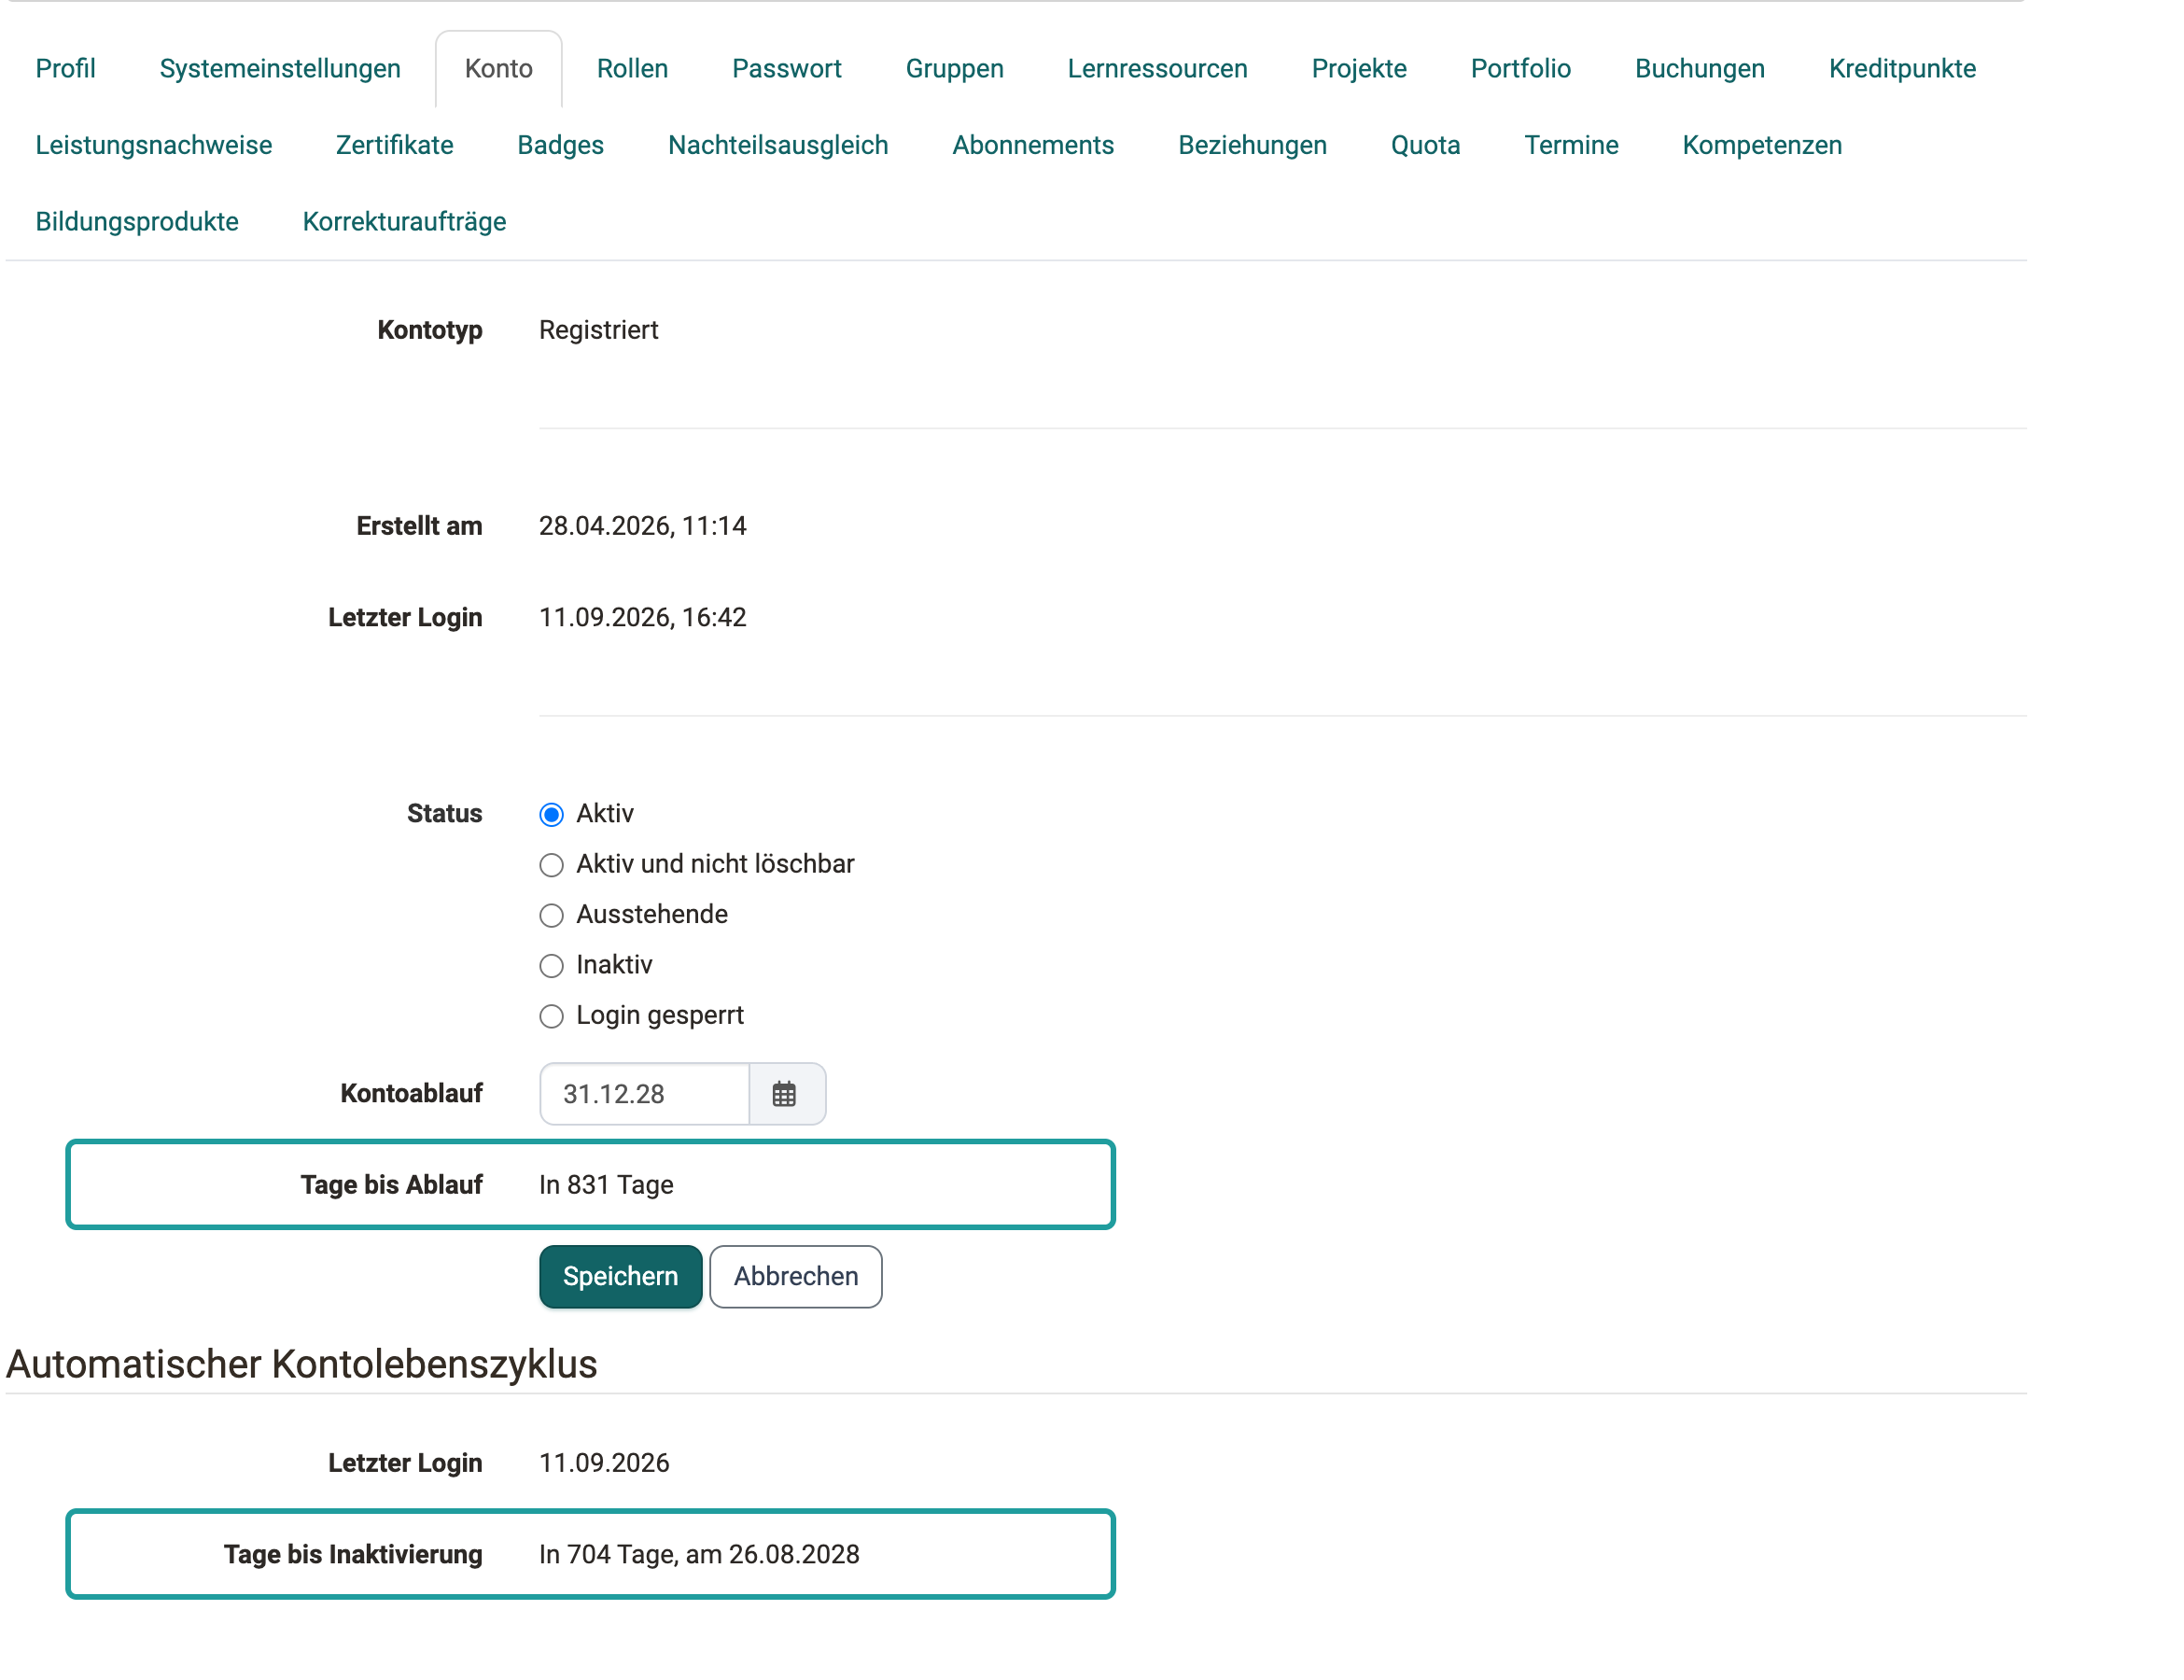Open the Passwort tab
The width and height of the screenshot is (2184, 1680).
coord(787,69)
